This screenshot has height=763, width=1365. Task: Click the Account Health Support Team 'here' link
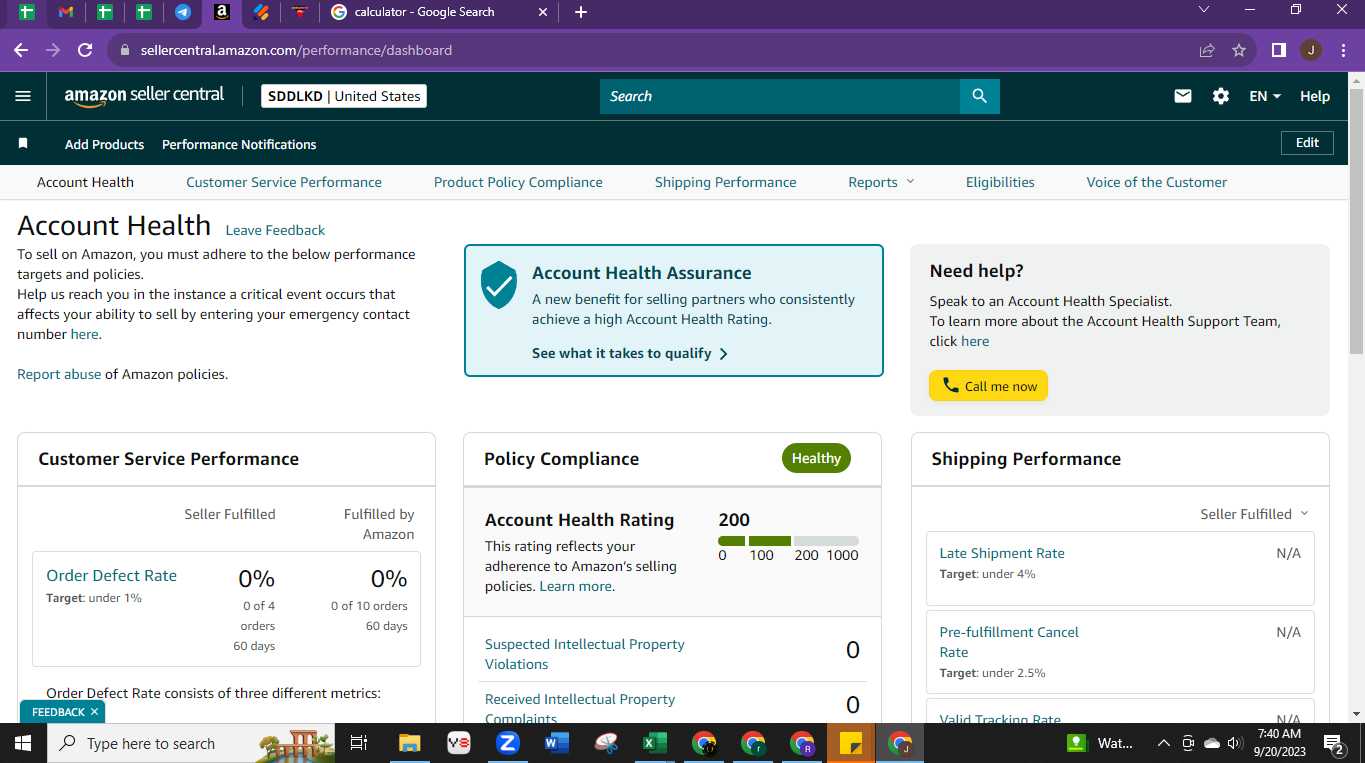(975, 341)
